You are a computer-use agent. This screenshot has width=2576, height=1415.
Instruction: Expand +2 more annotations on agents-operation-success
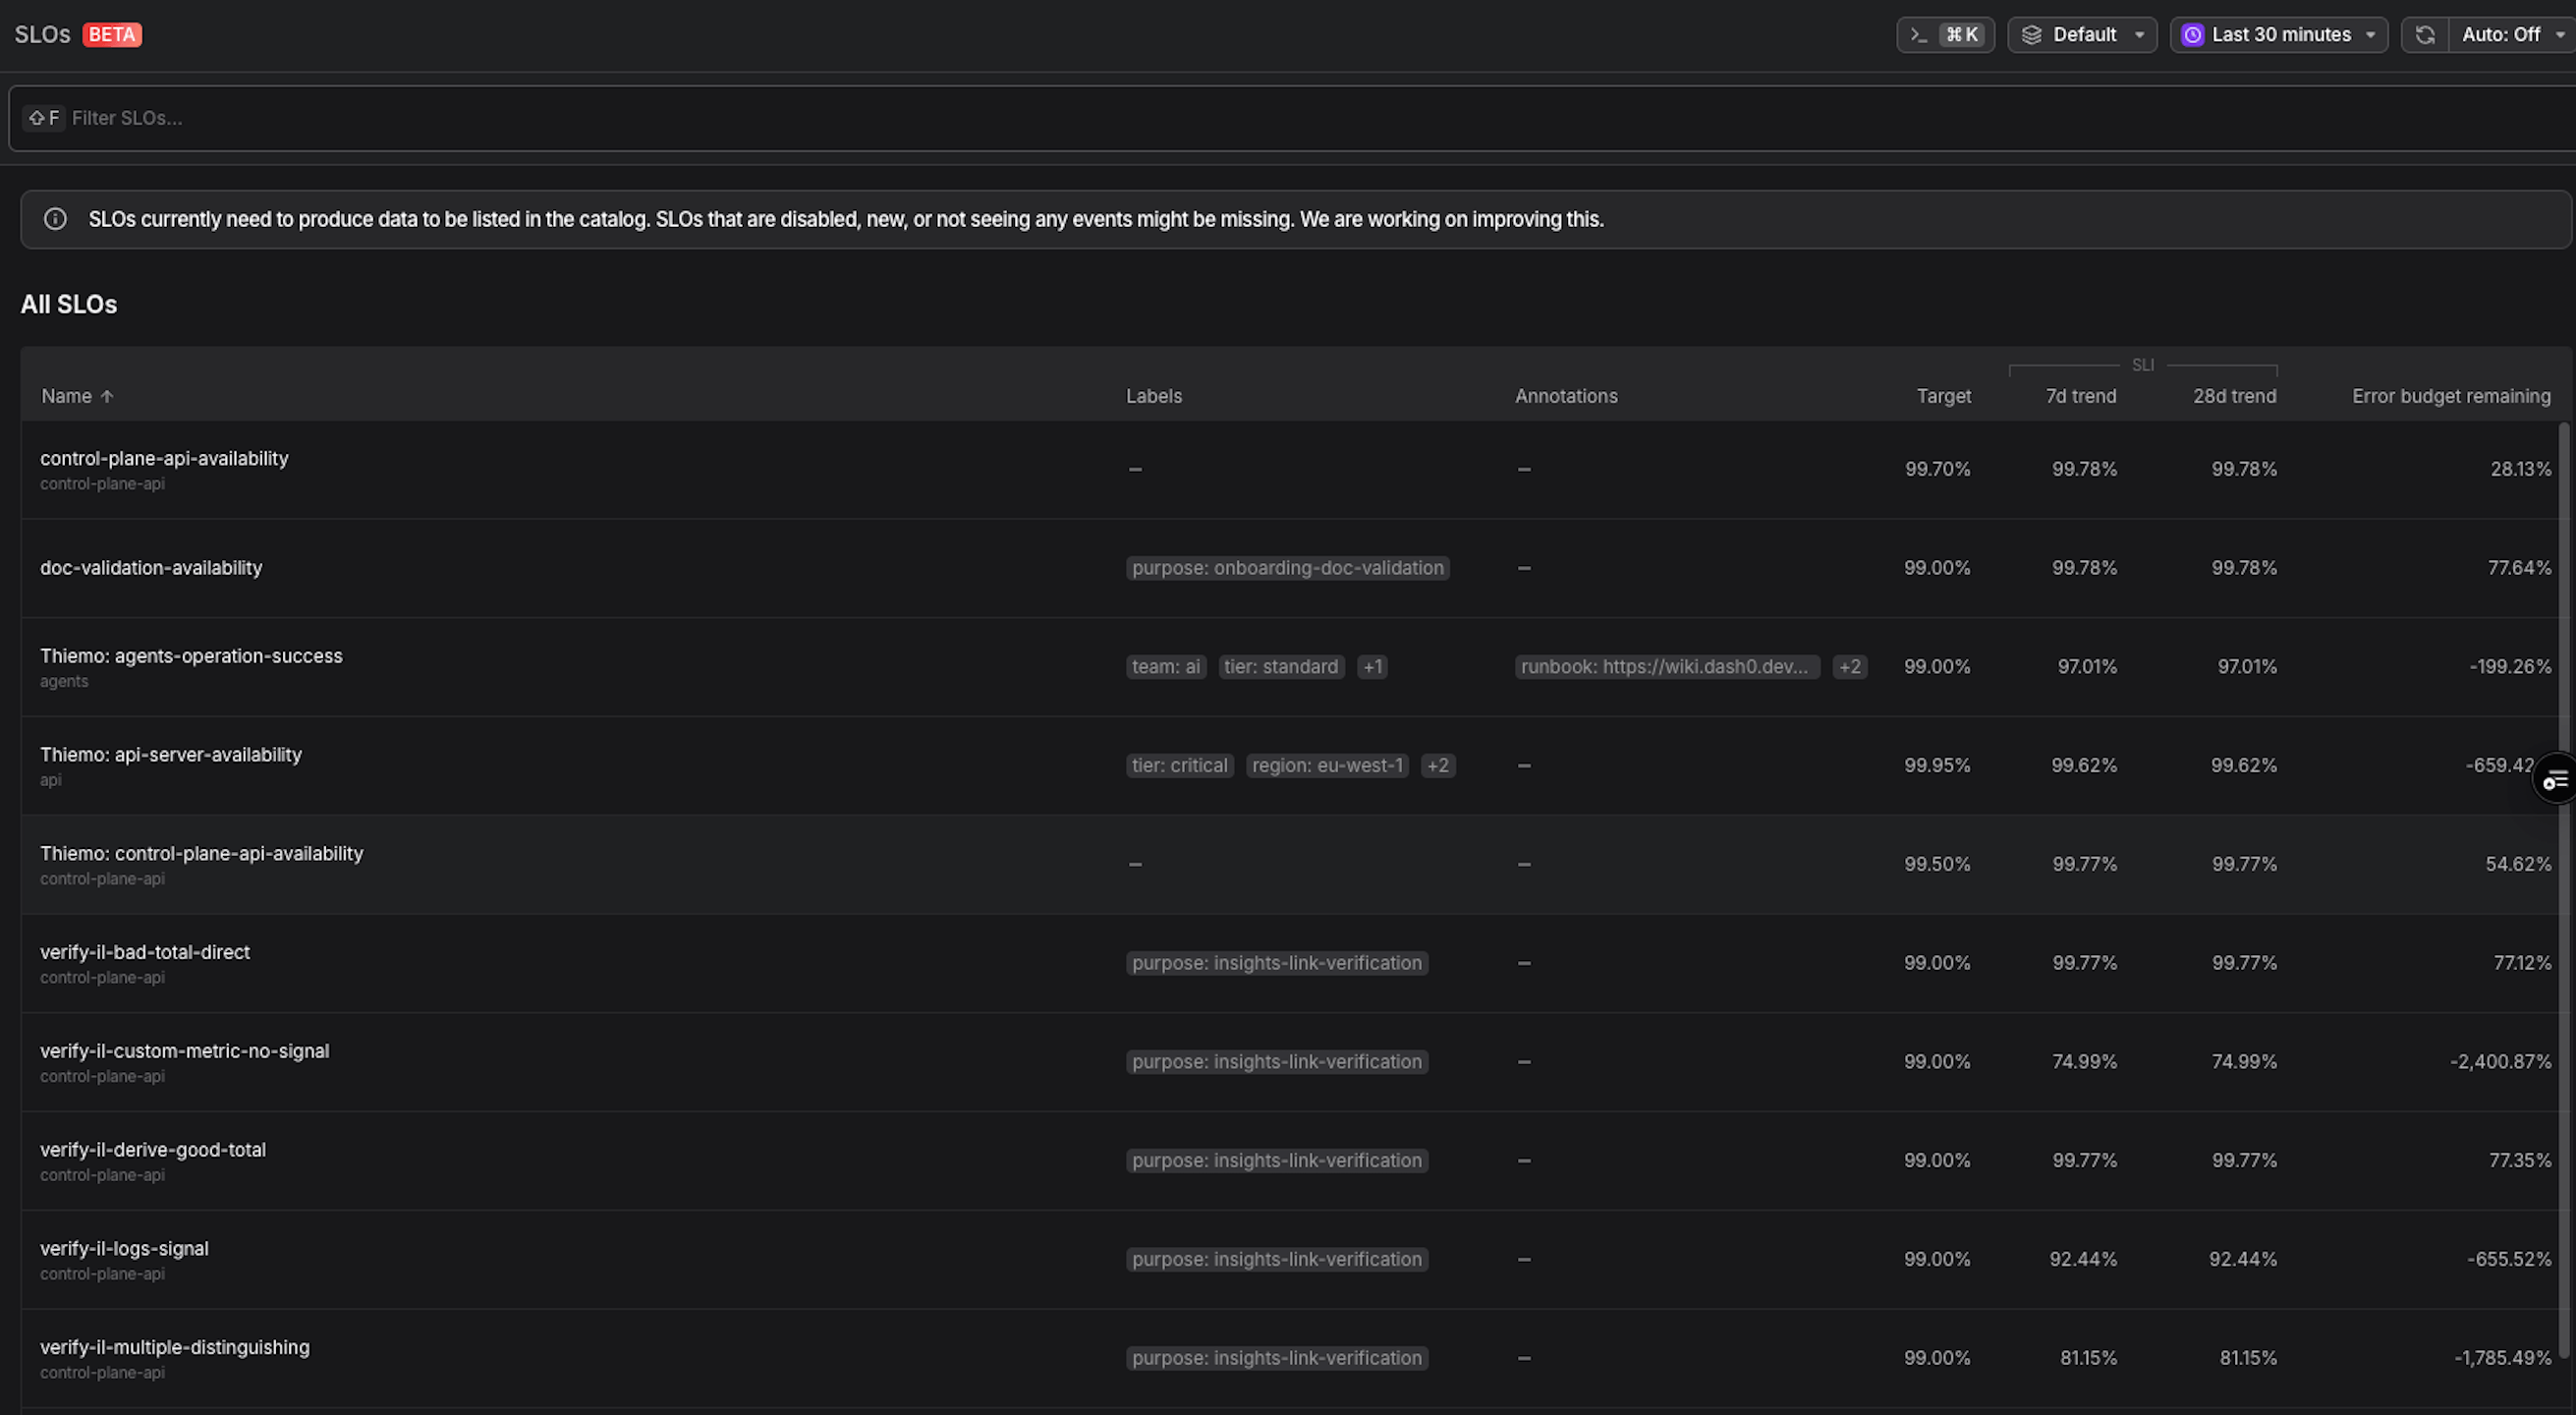[x=1850, y=667]
